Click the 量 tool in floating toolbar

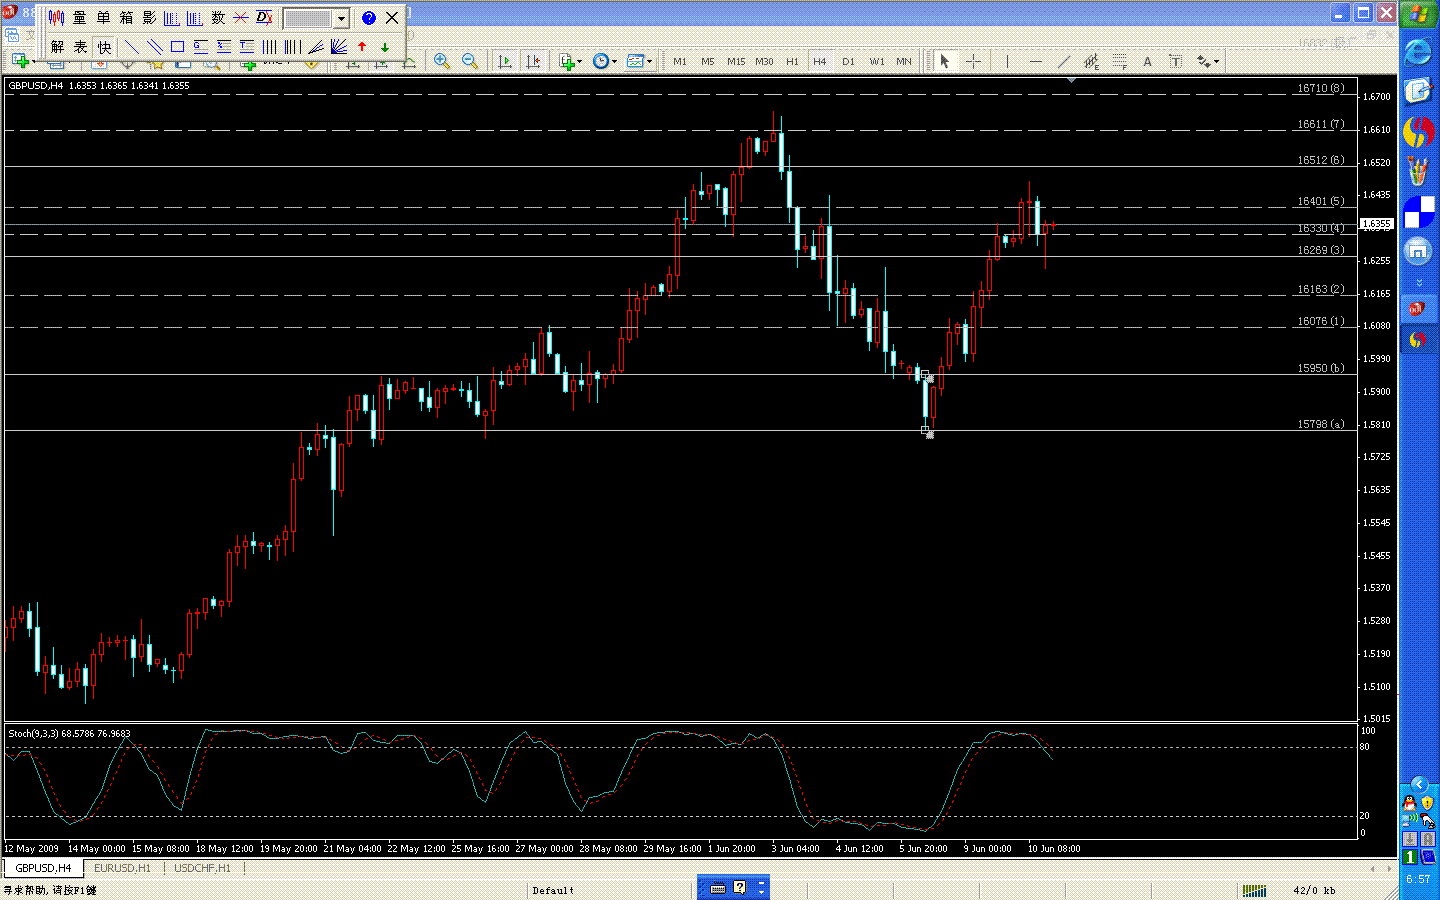[80, 18]
